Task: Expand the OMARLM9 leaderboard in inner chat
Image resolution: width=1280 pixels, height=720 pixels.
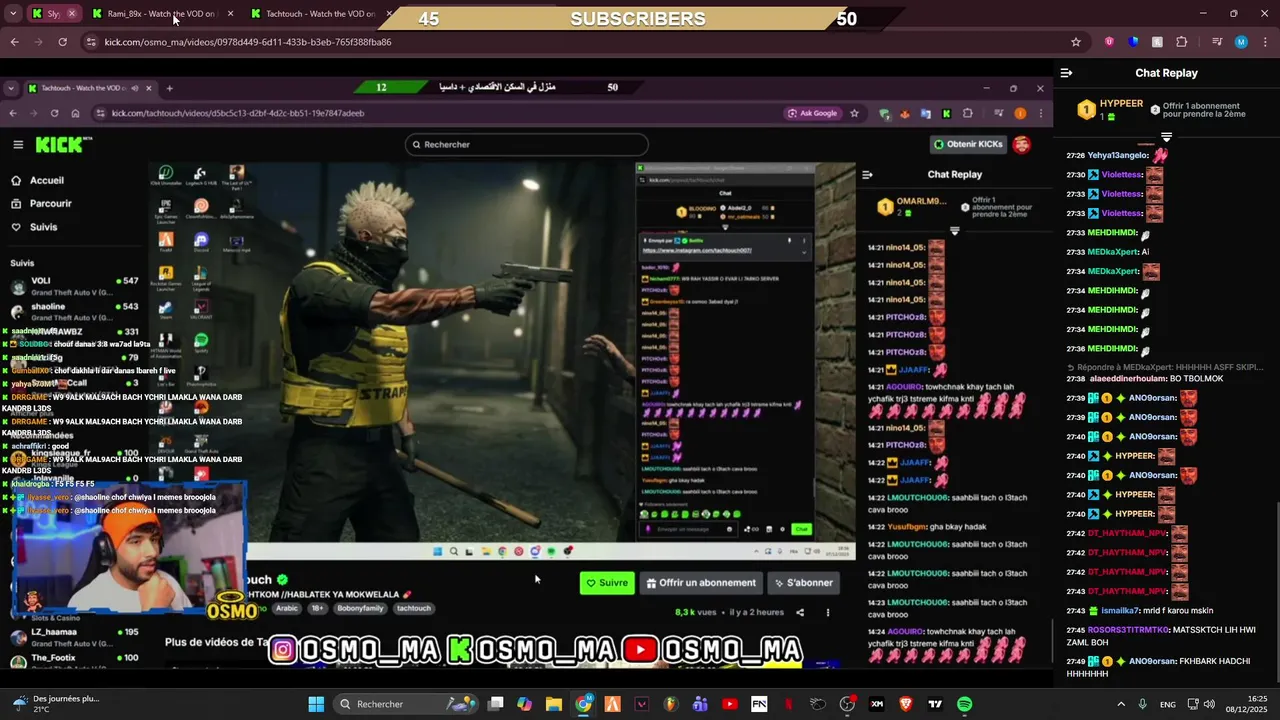Action: (x=954, y=231)
